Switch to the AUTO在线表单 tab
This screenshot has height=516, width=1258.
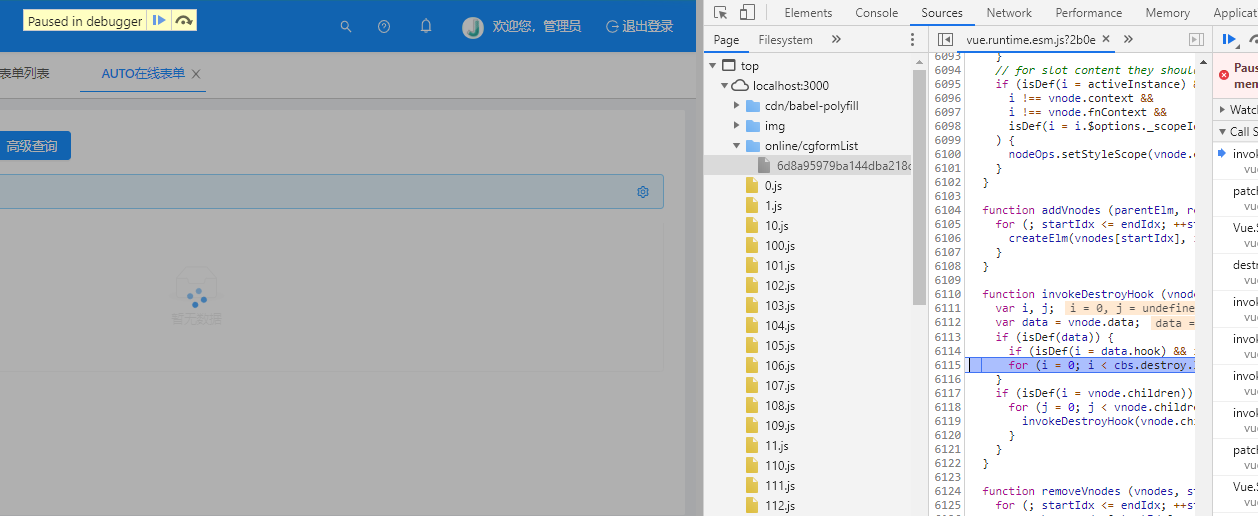143,74
